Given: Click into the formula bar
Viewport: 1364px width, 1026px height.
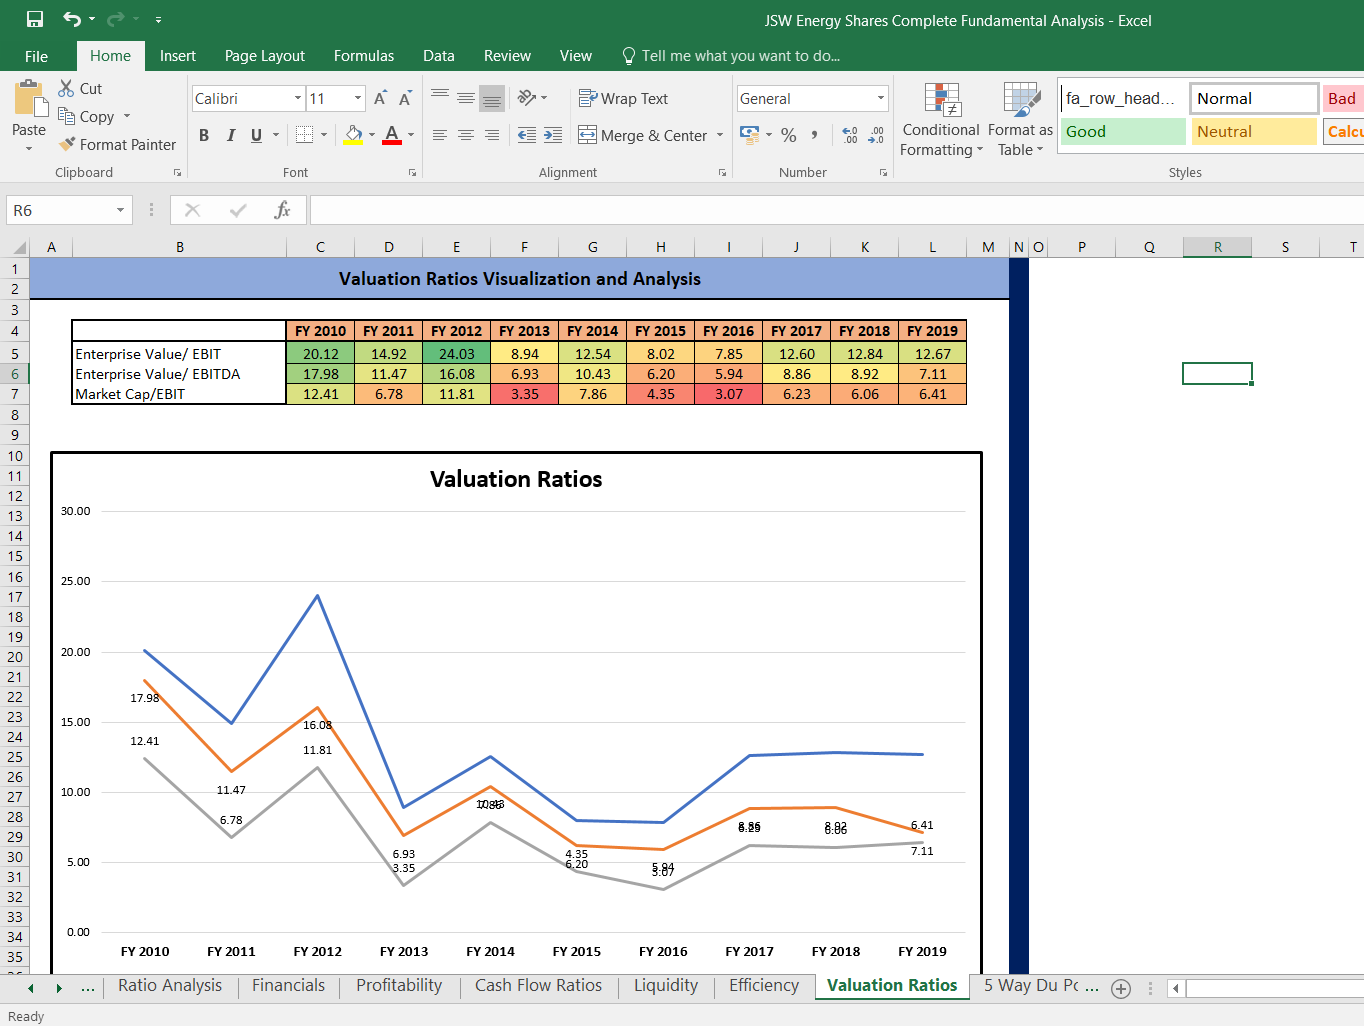Looking at the screenshot, I should [836, 210].
